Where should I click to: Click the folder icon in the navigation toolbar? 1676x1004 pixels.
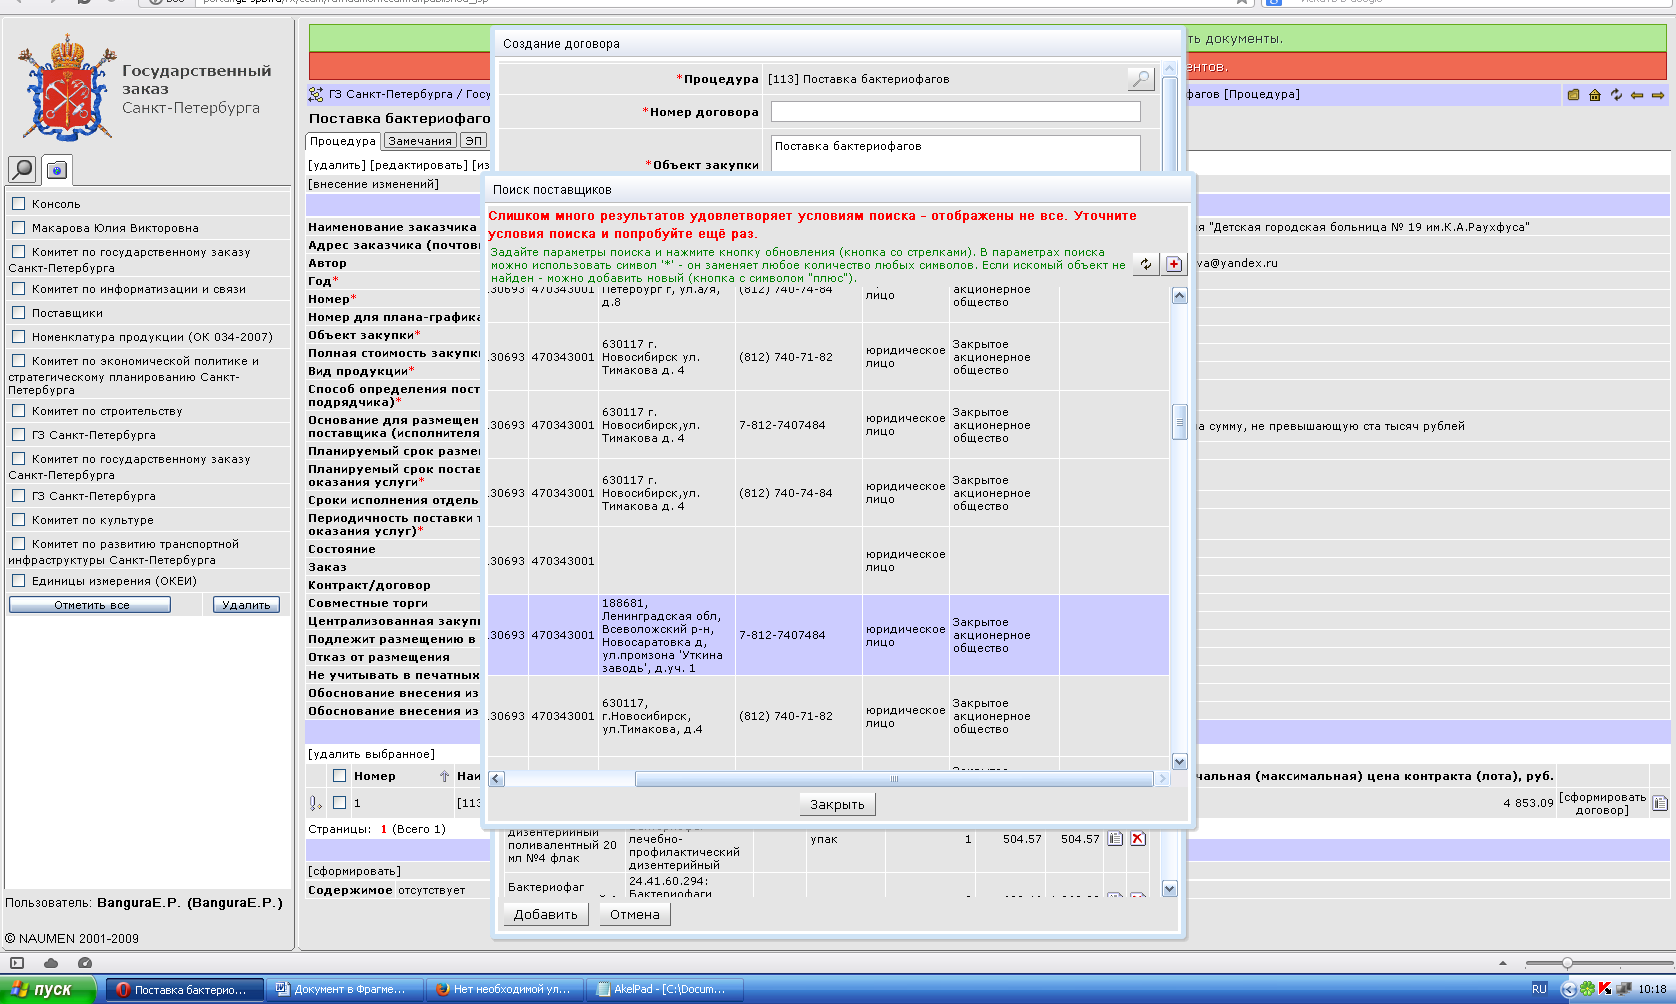tap(1573, 95)
